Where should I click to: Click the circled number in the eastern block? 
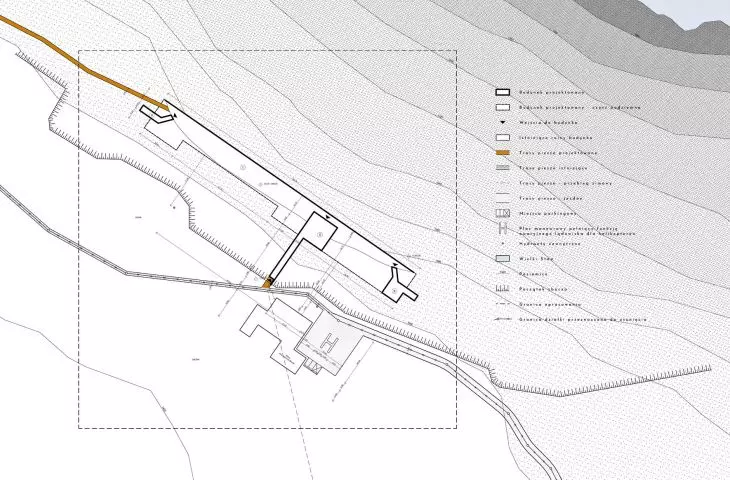395,291
